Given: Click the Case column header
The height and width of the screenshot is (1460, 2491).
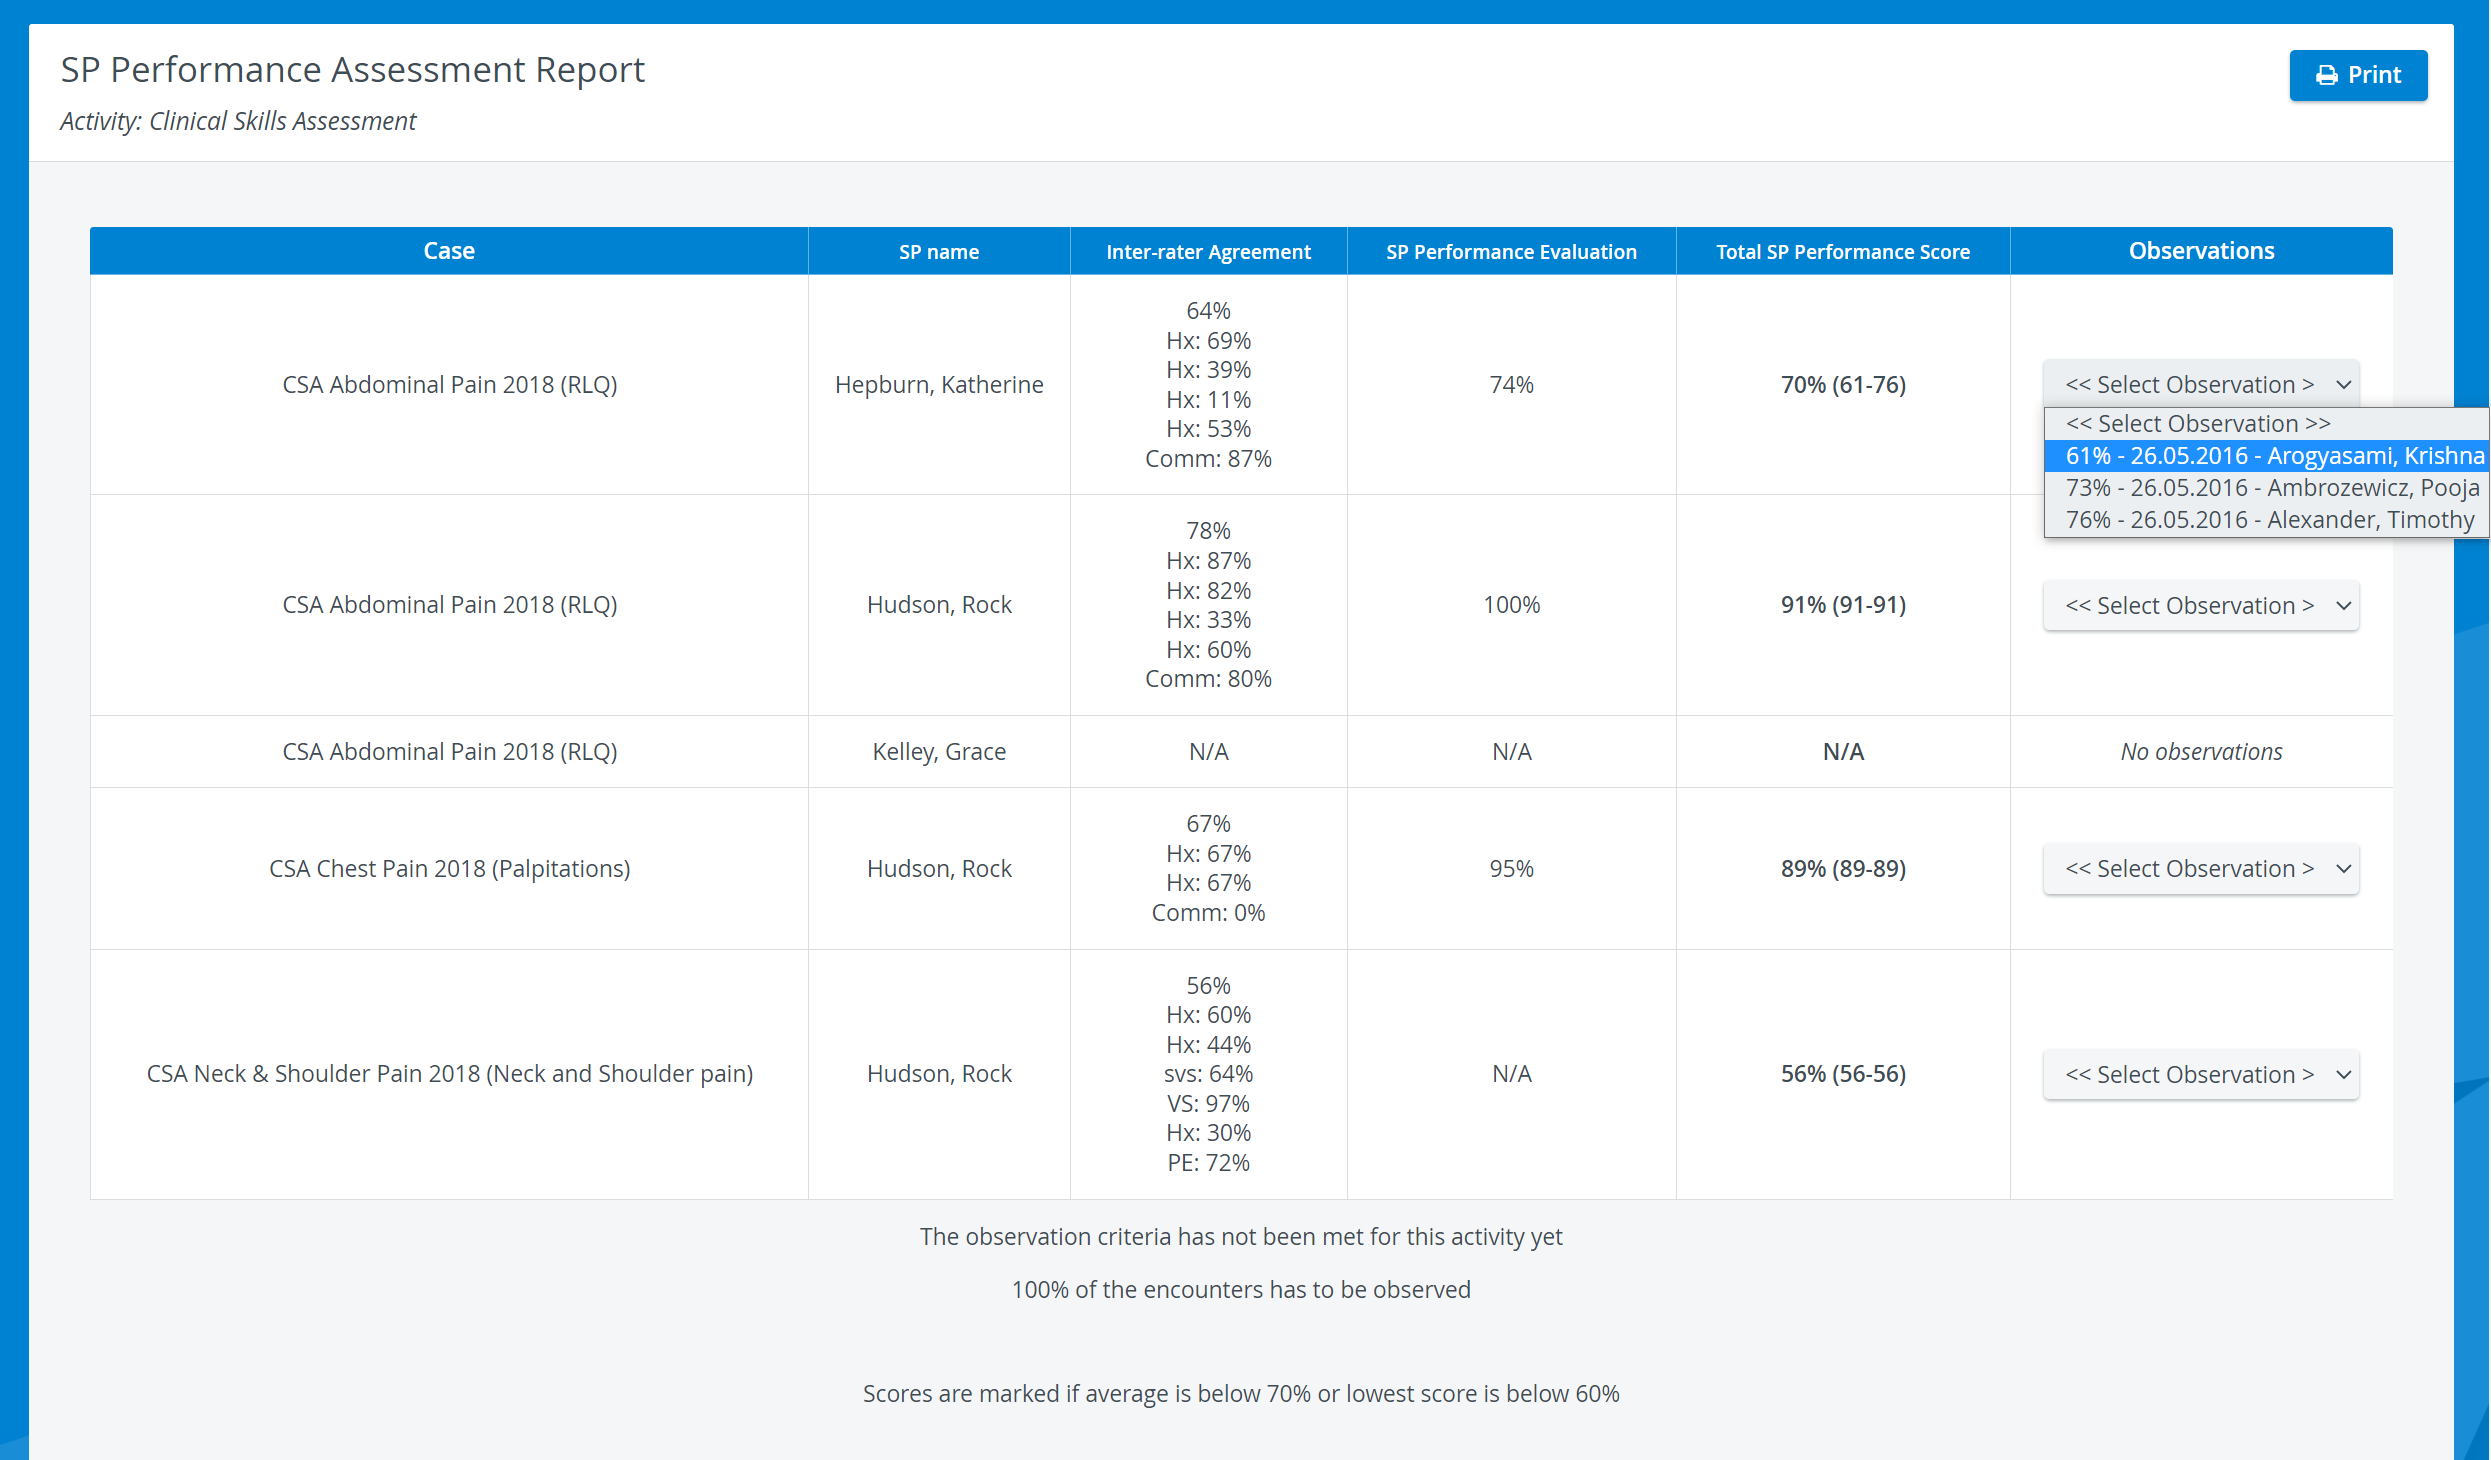Looking at the screenshot, I should [449, 251].
